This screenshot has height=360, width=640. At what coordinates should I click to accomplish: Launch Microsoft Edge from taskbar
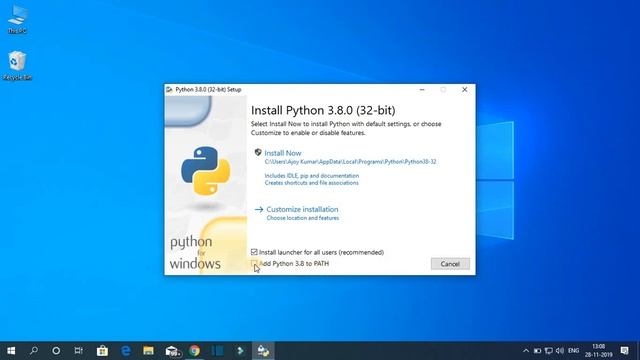coord(126,351)
